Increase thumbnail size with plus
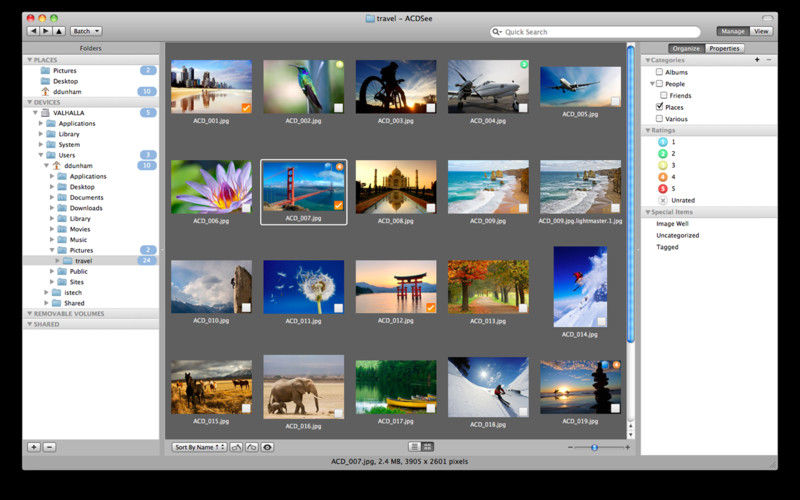Image resolution: width=800 pixels, height=500 pixels. [x=628, y=447]
